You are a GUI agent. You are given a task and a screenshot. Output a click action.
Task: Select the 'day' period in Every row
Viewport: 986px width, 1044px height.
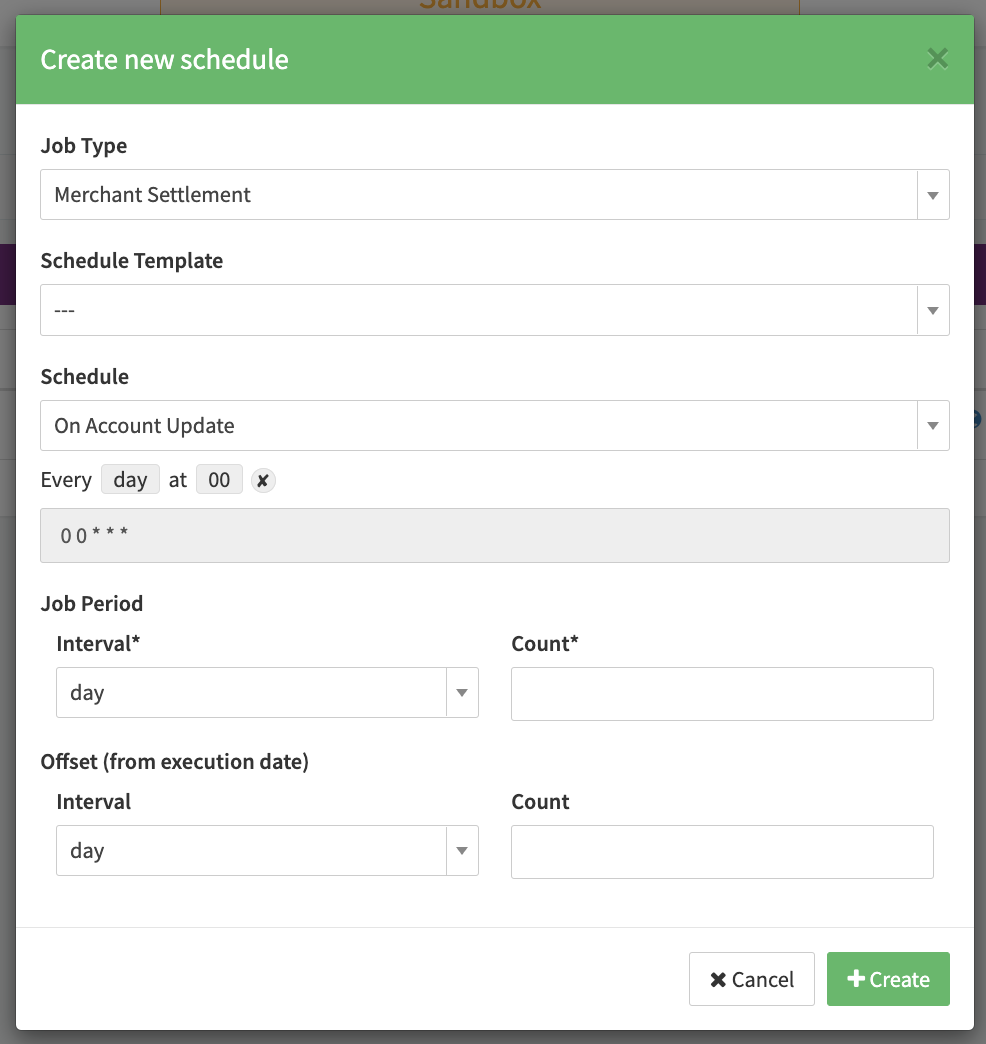[x=130, y=480]
